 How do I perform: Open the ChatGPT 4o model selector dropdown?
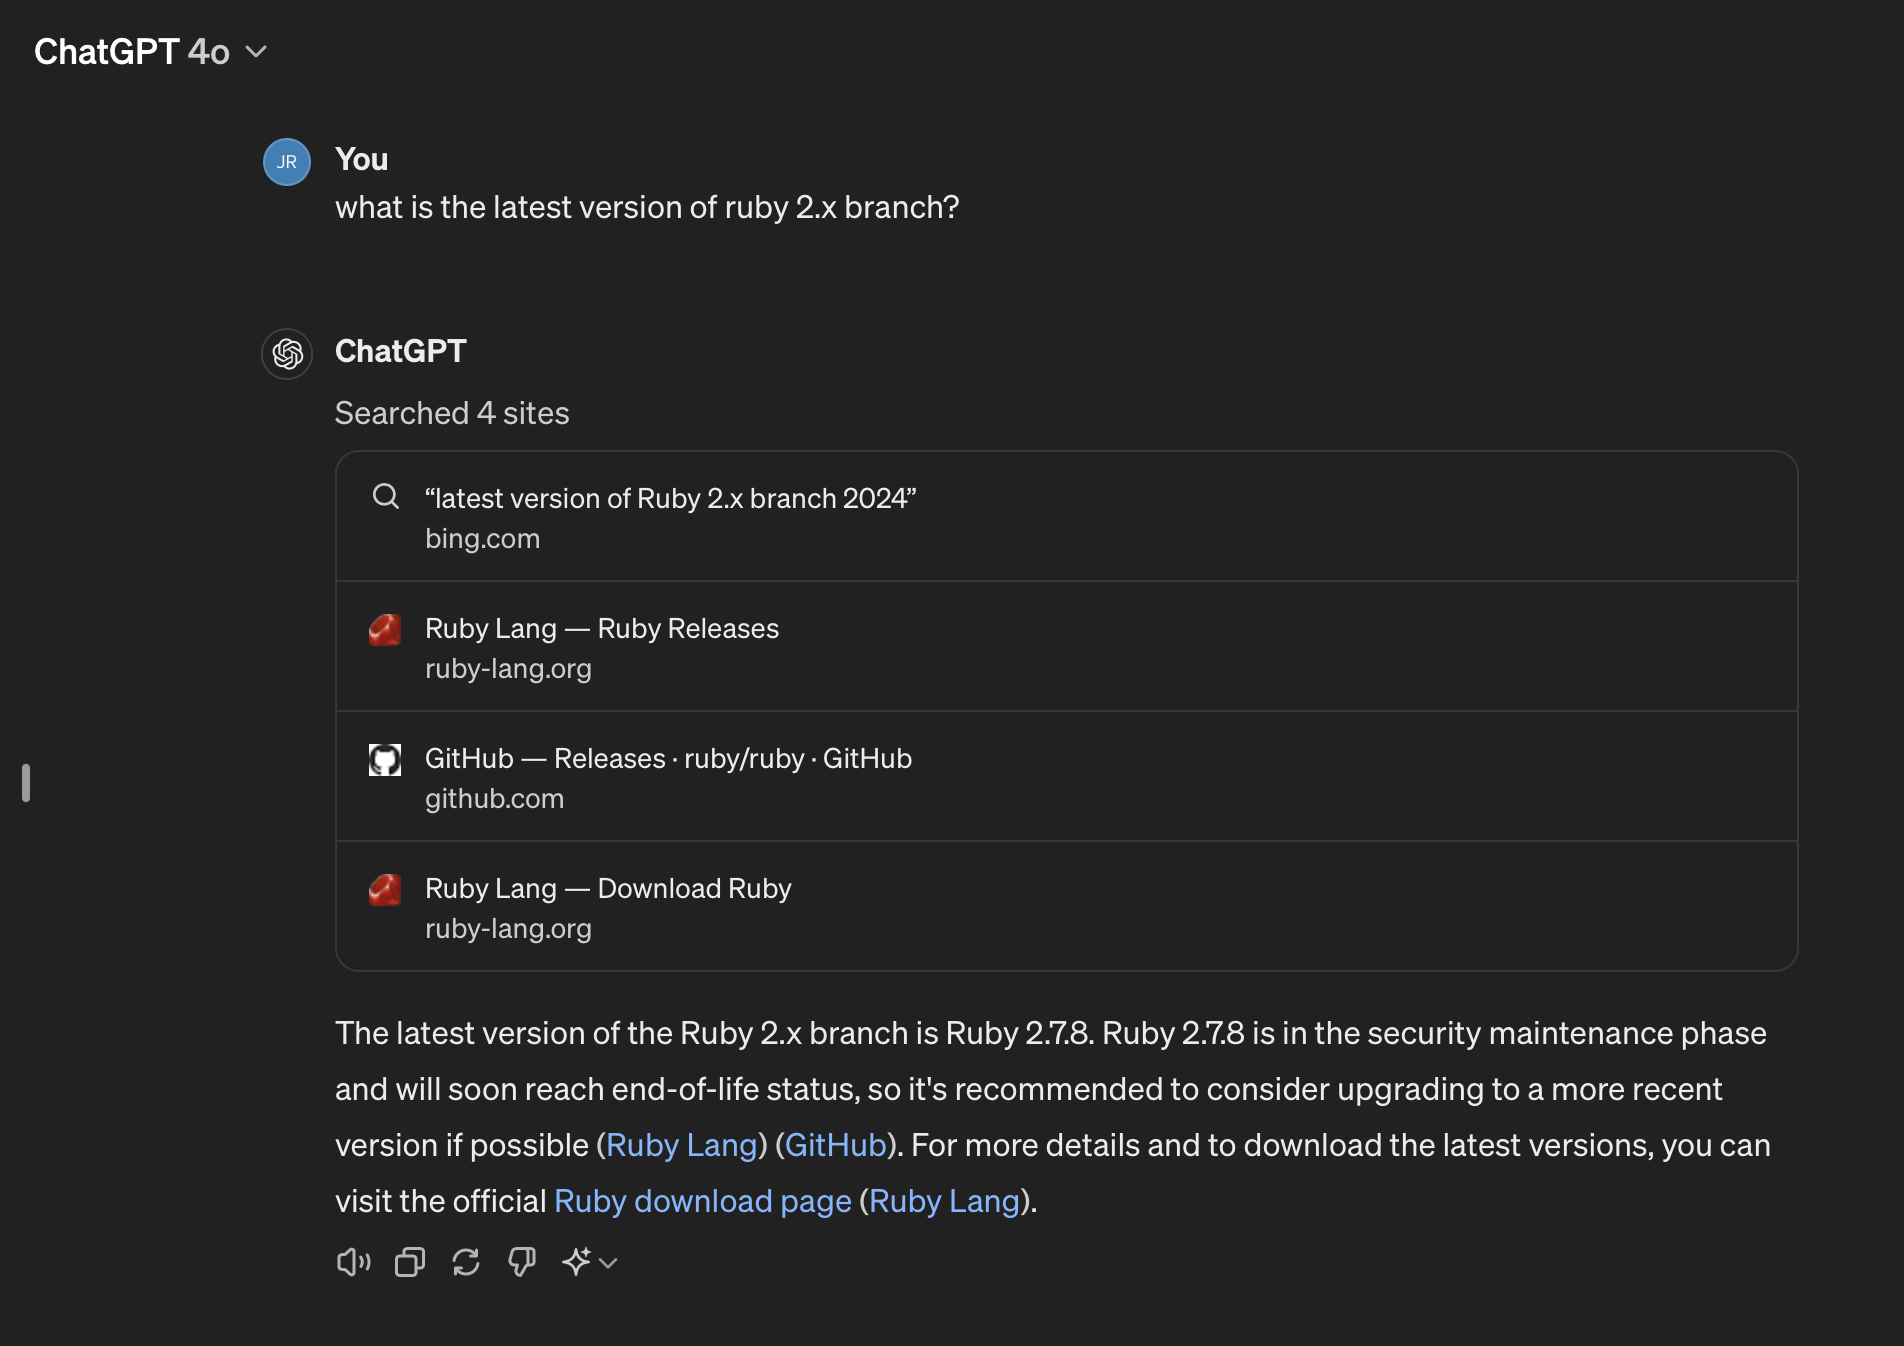pyautogui.click(x=150, y=52)
